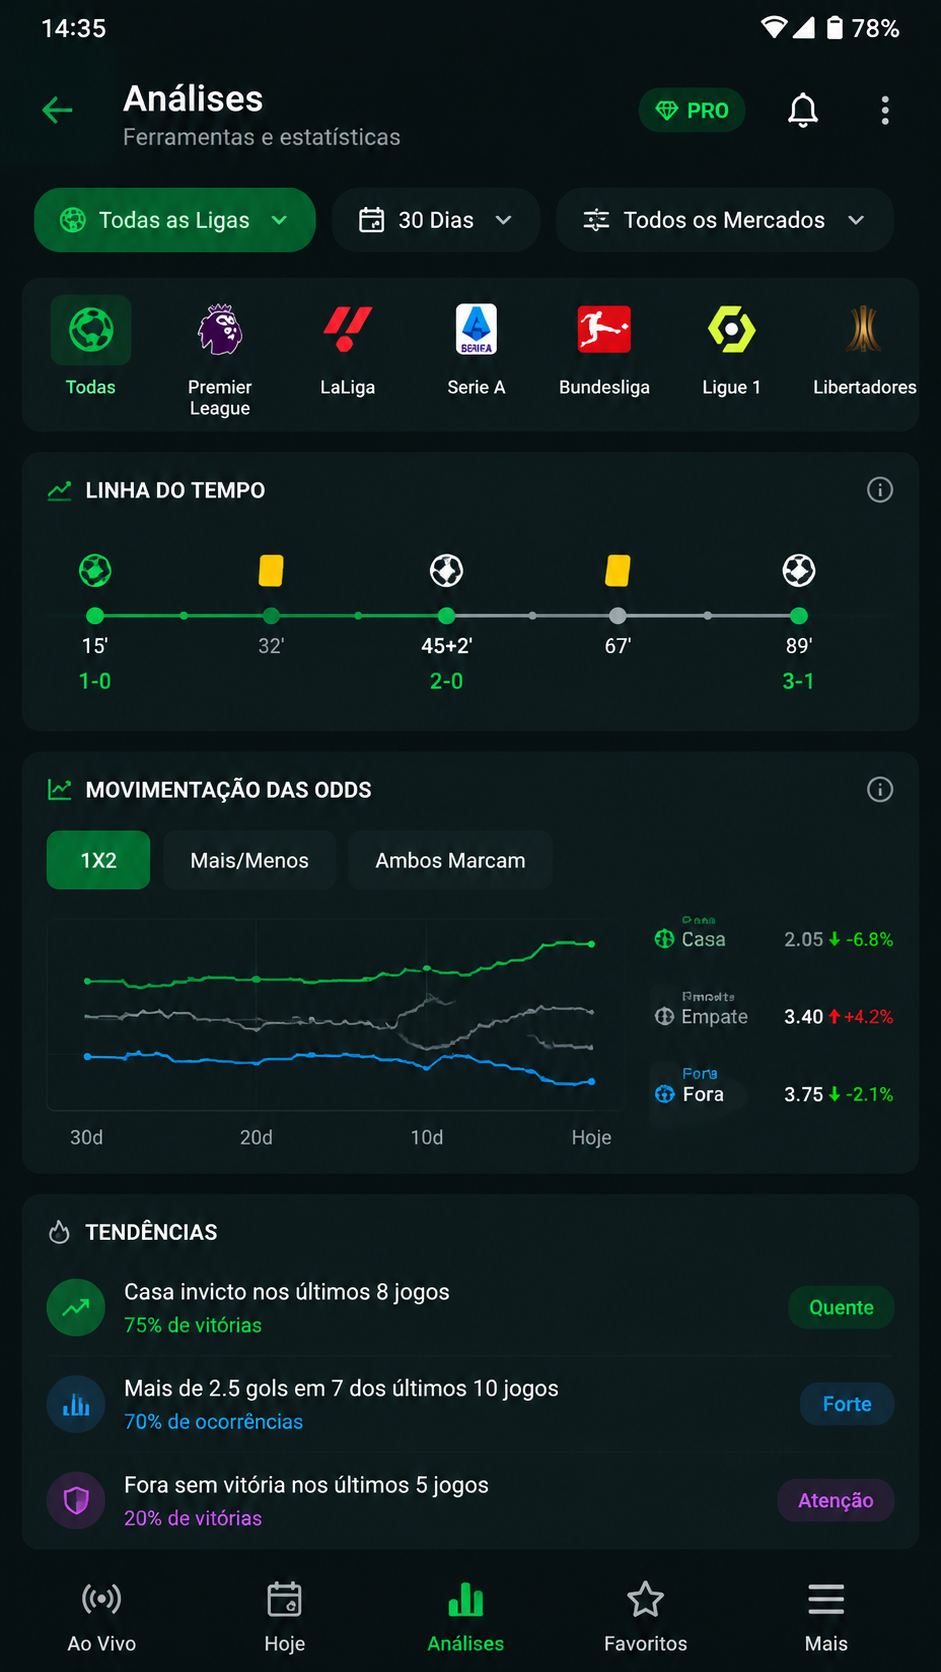Expand the 30 Dias period dropdown
The height and width of the screenshot is (1672, 941).
[436, 220]
